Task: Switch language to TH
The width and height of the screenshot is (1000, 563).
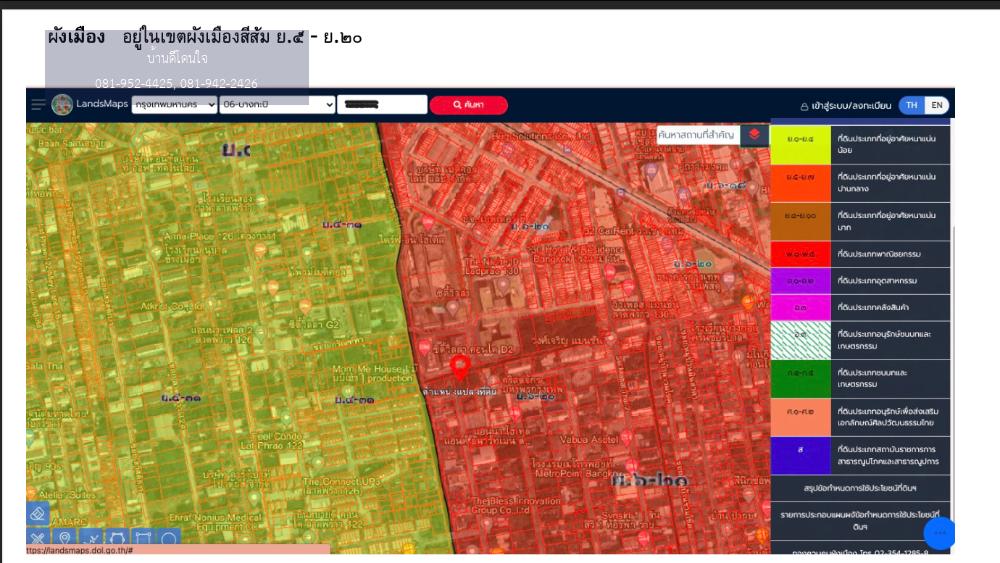Action: coord(912,105)
